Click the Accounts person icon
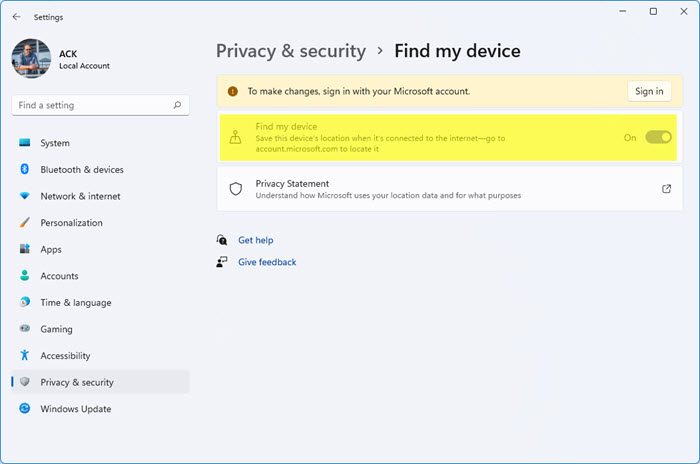This screenshot has width=700, height=464. pyautogui.click(x=25, y=276)
